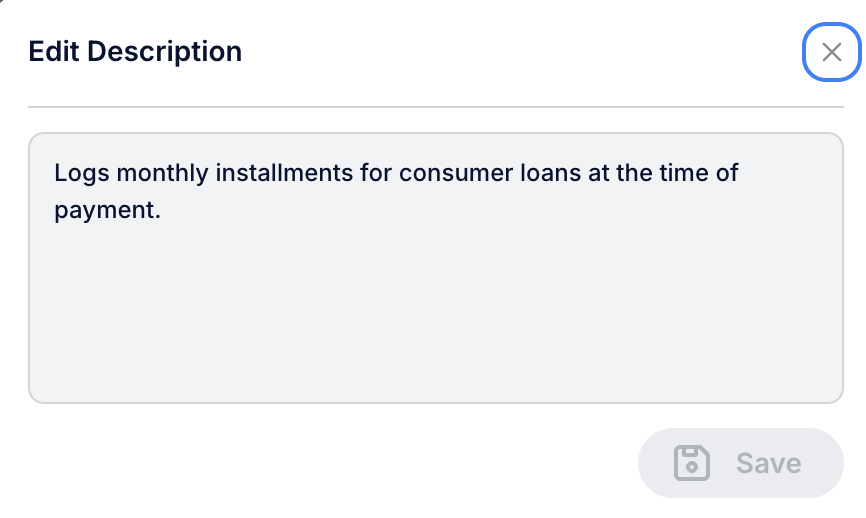
Task: Place cursor at end of first line after 'of'
Action: [x=740, y=173]
